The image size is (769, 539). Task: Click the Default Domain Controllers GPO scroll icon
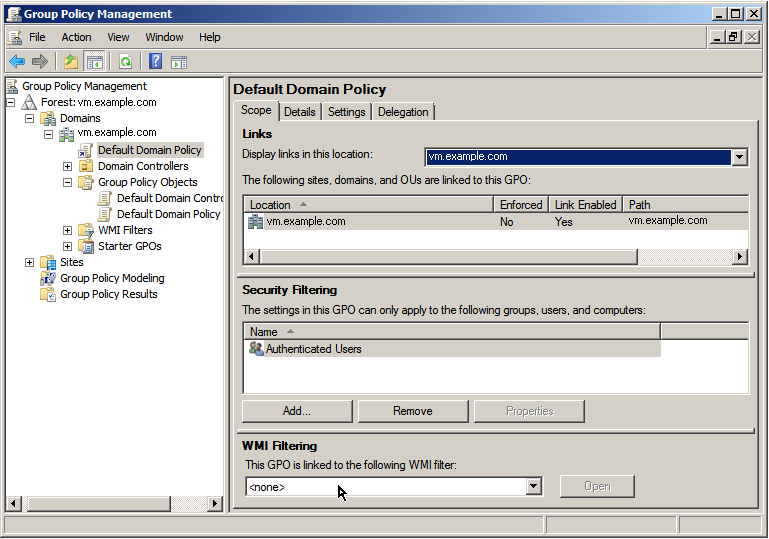104,198
